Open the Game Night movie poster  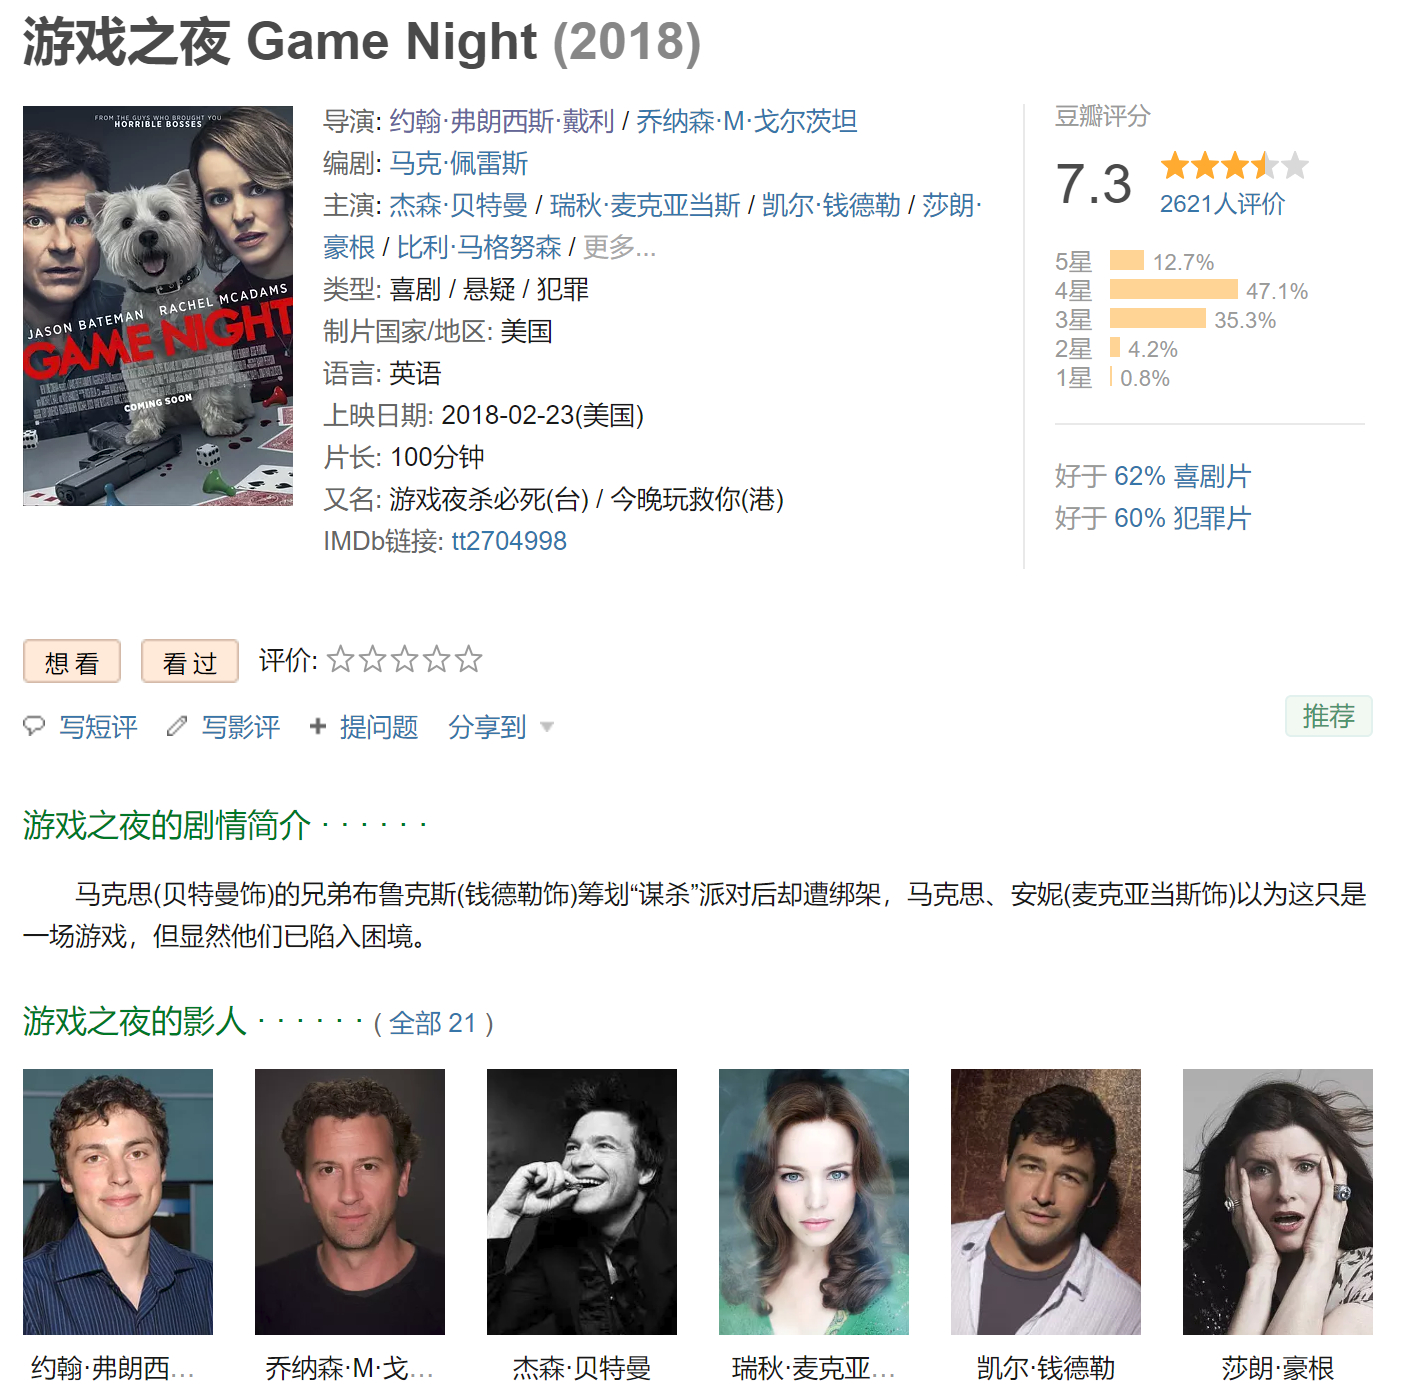(158, 306)
